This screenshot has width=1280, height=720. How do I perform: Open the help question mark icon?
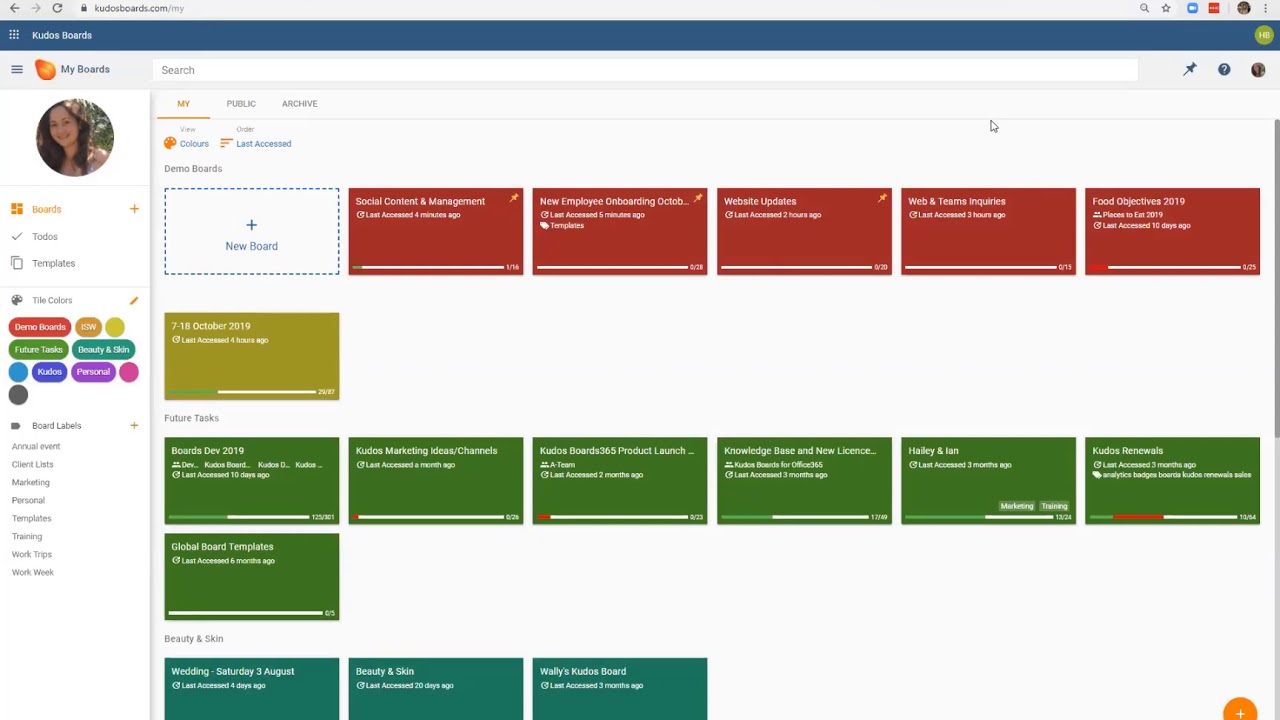tap(1224, 70)
